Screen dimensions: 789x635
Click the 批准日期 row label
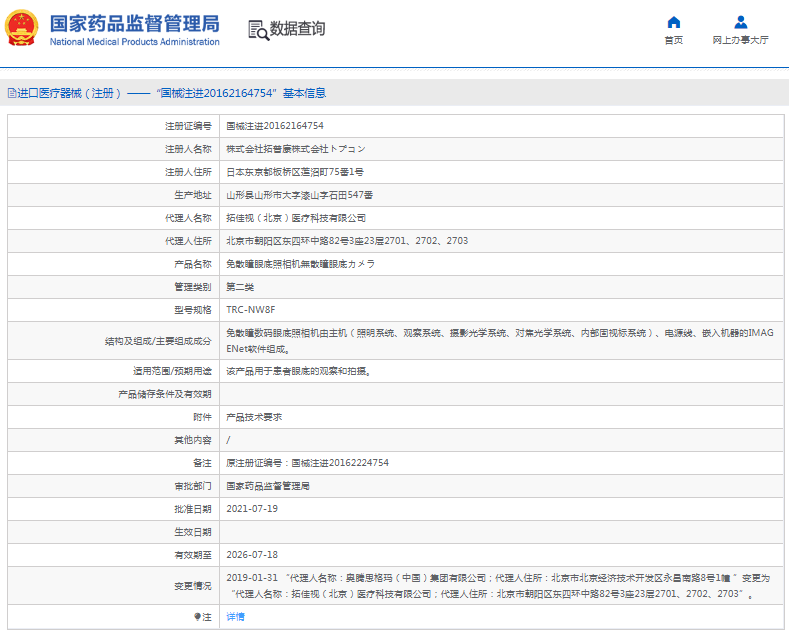tap(193, 509)
